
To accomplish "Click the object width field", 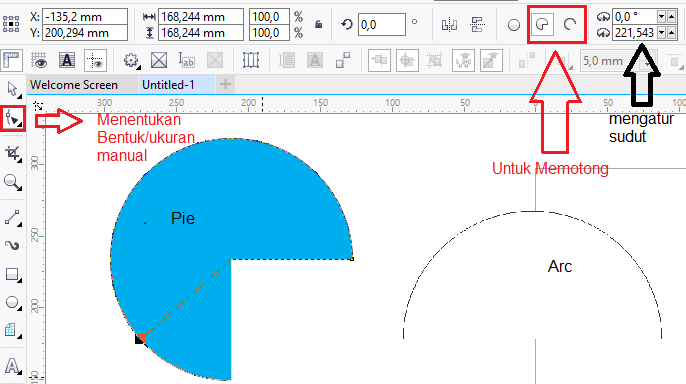I will [201, 17].
